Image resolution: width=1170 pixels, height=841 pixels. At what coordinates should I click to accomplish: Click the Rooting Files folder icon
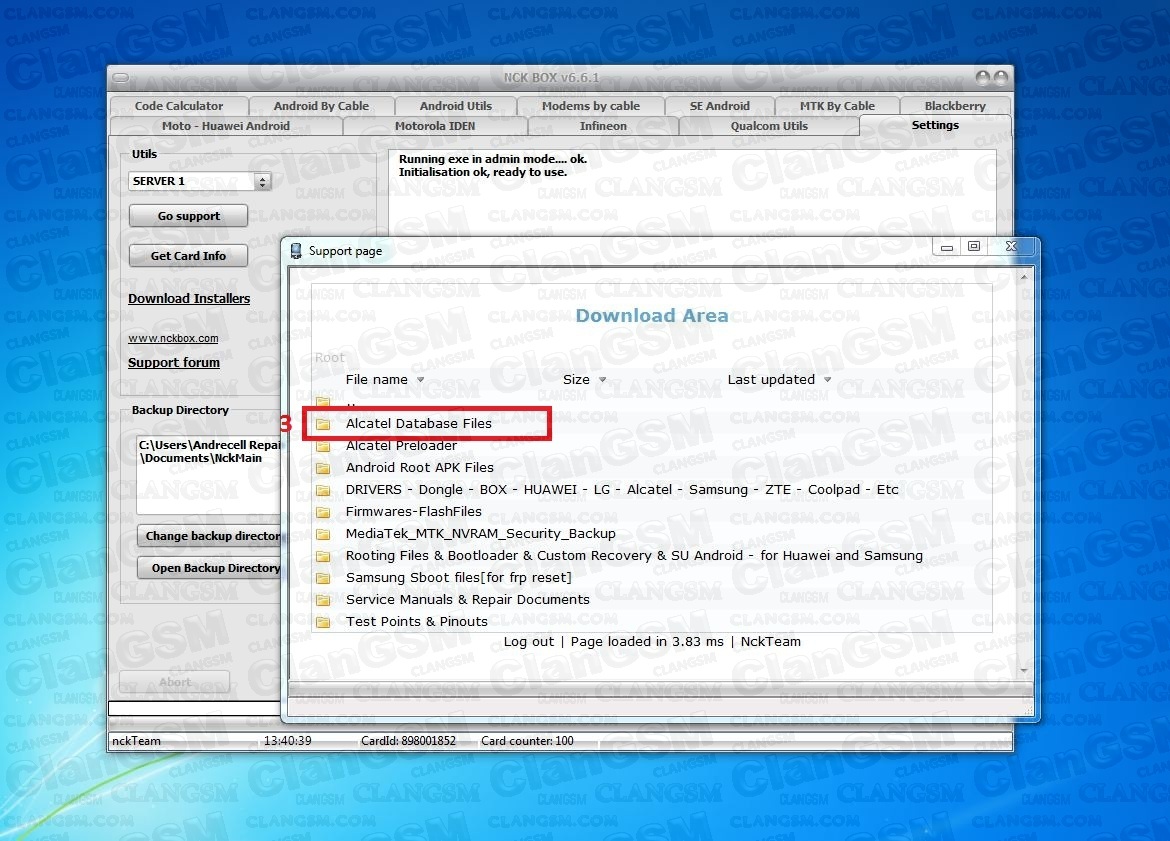coord(323,556)
